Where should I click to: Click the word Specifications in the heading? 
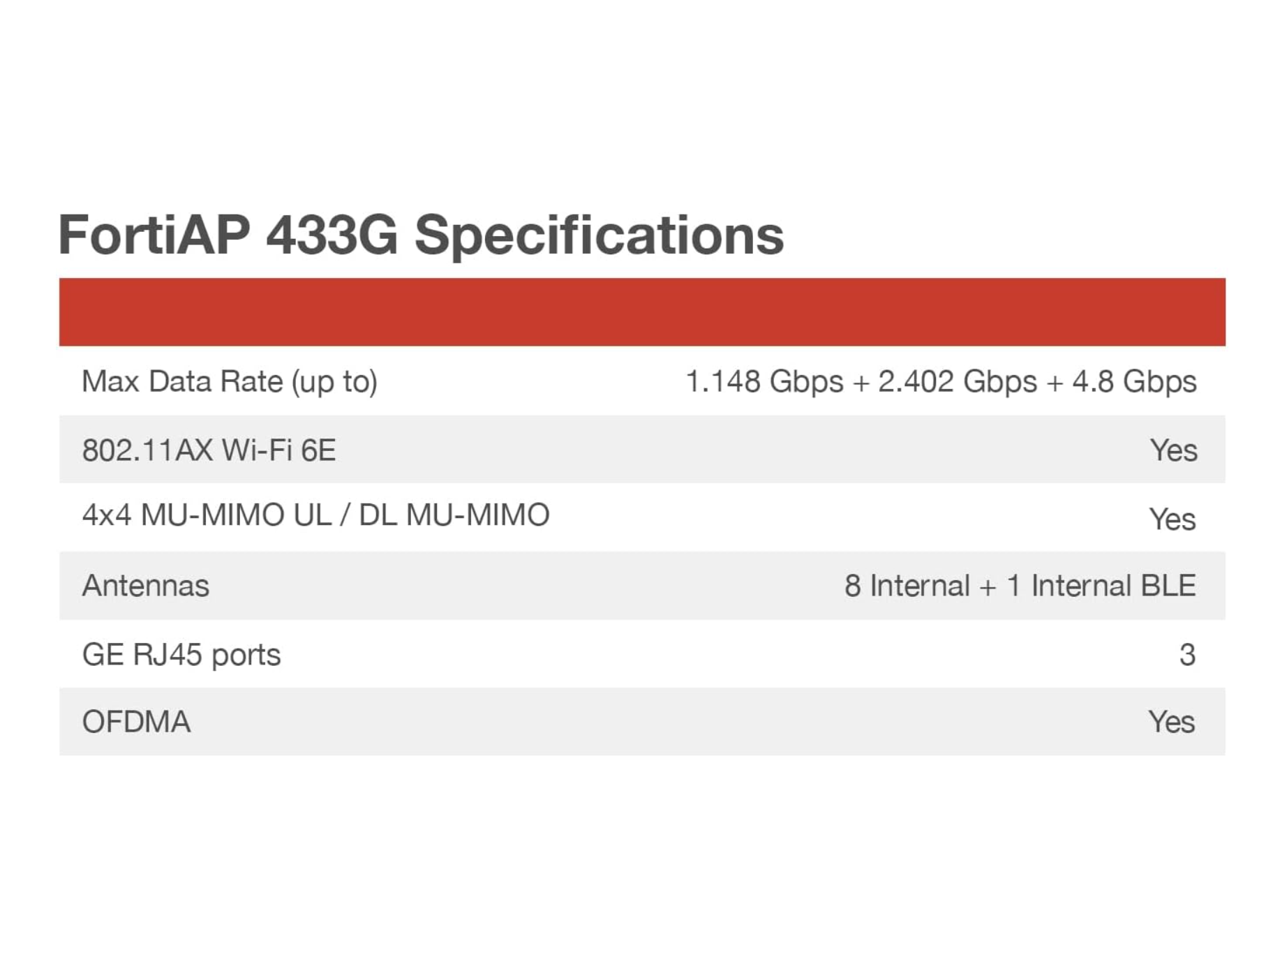(x=599, y=235)
